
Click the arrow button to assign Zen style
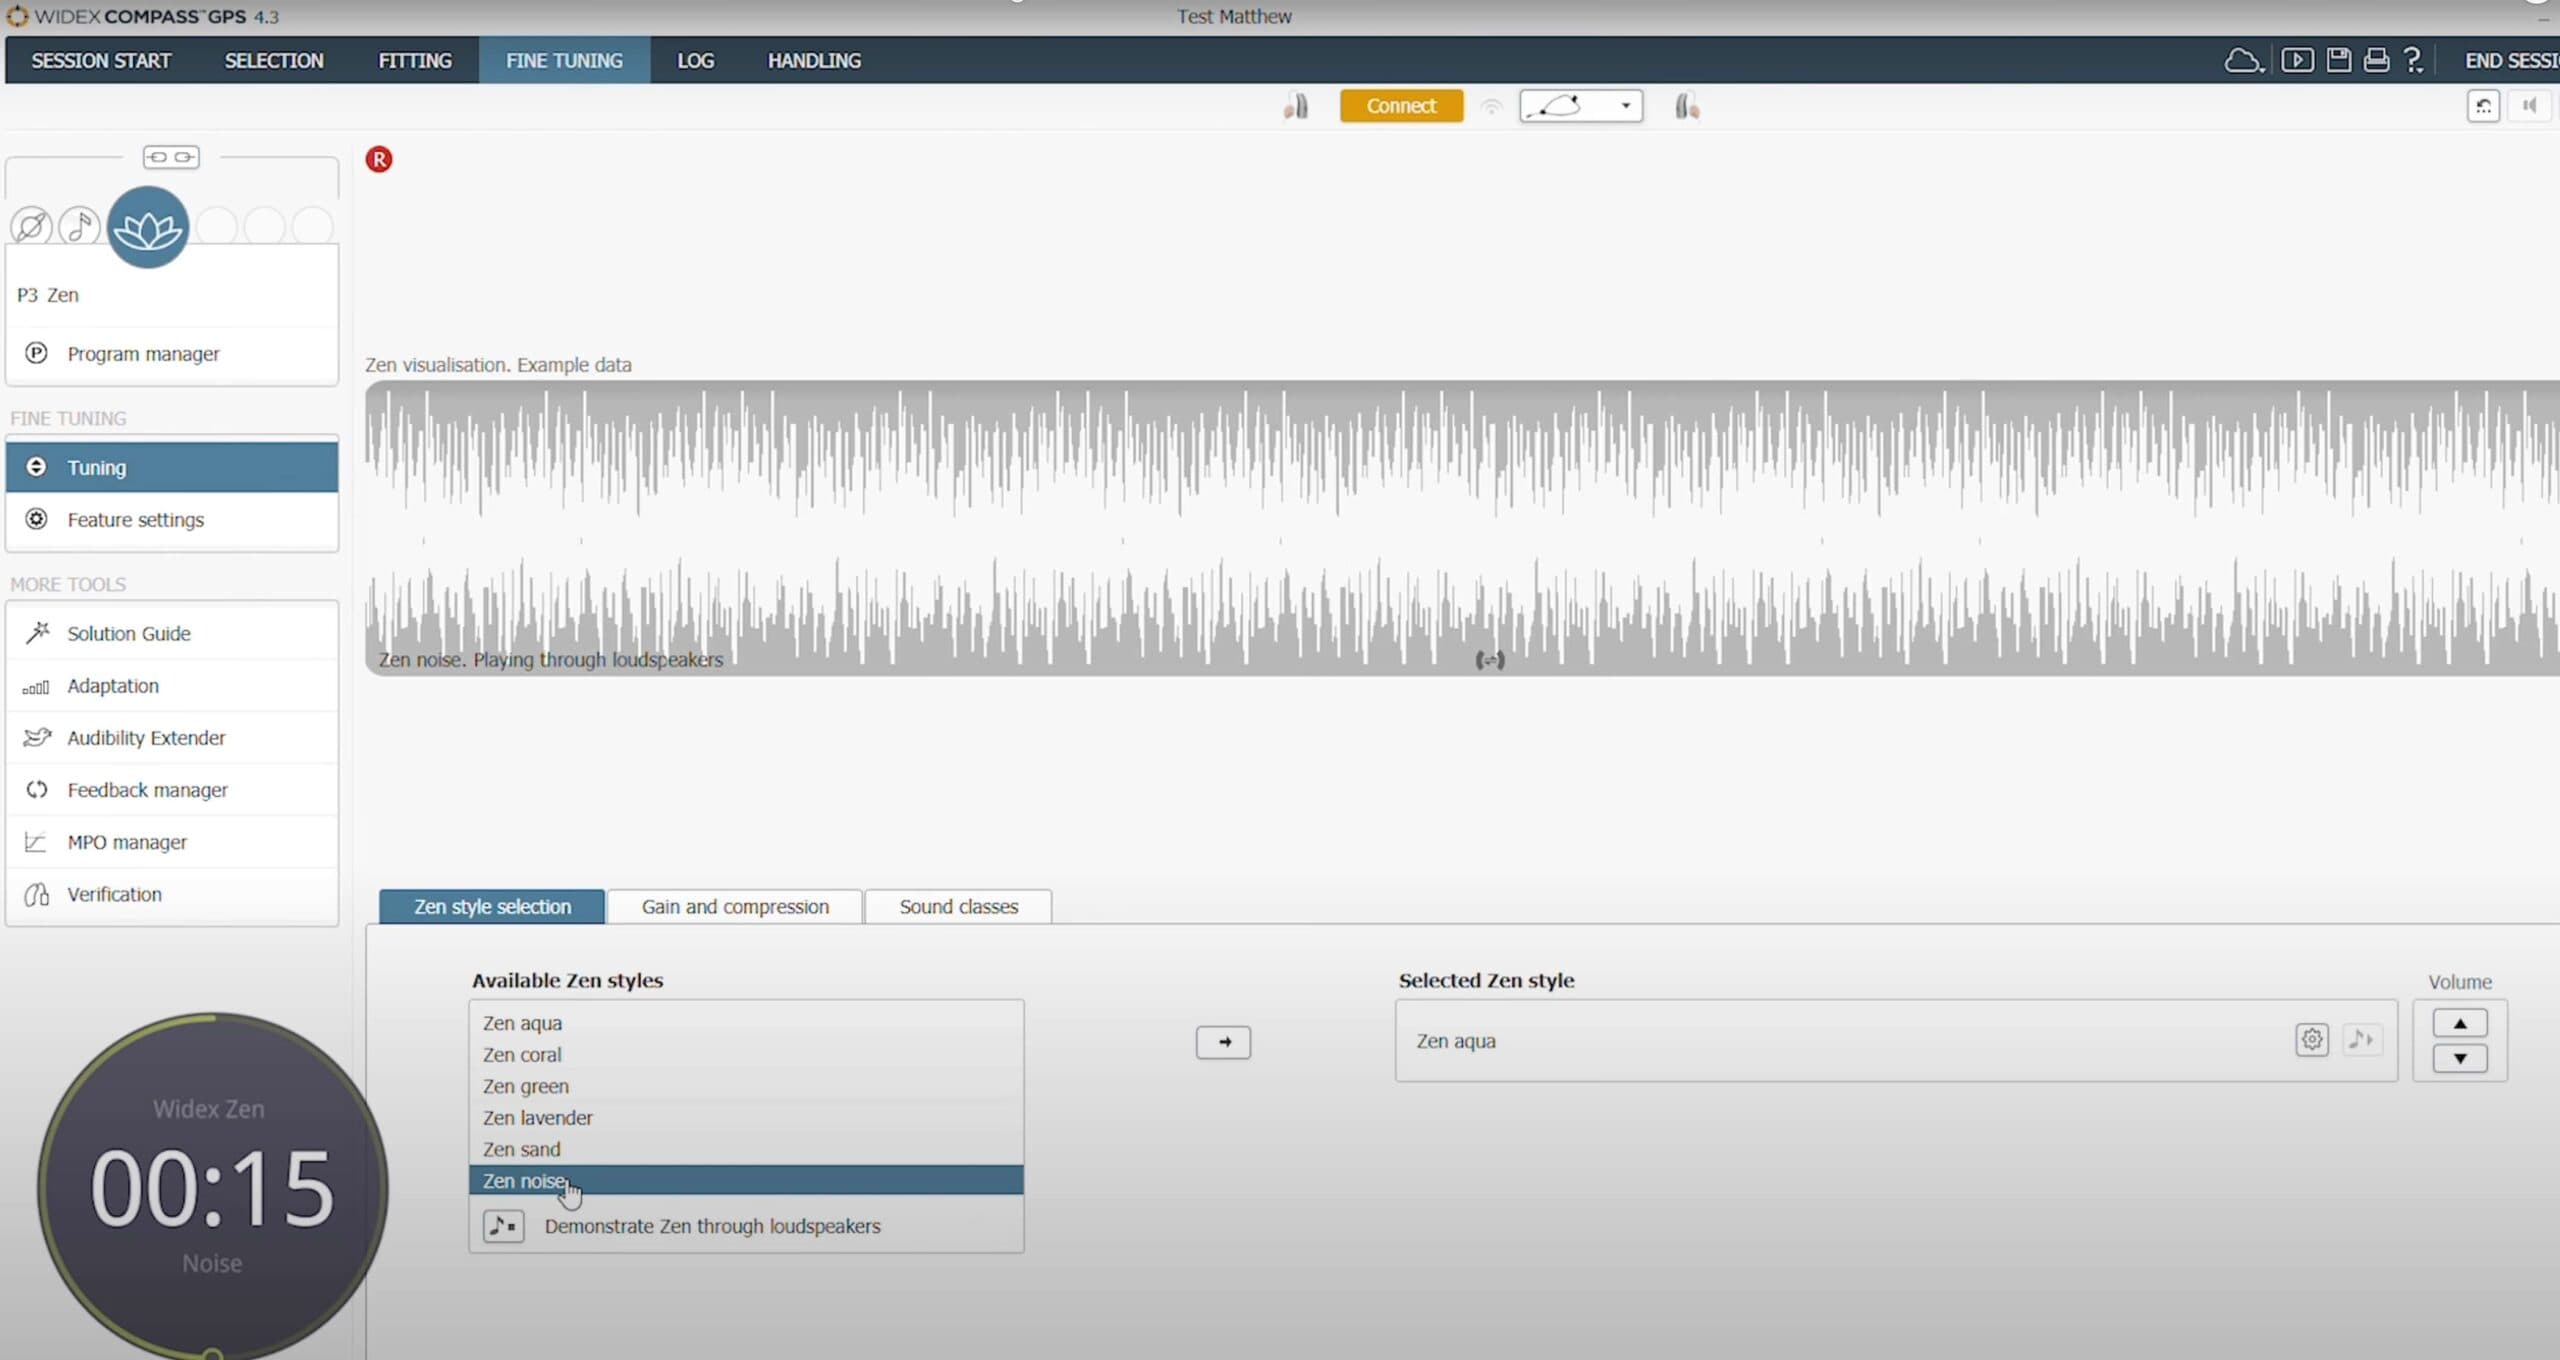coord(1223,1042)
